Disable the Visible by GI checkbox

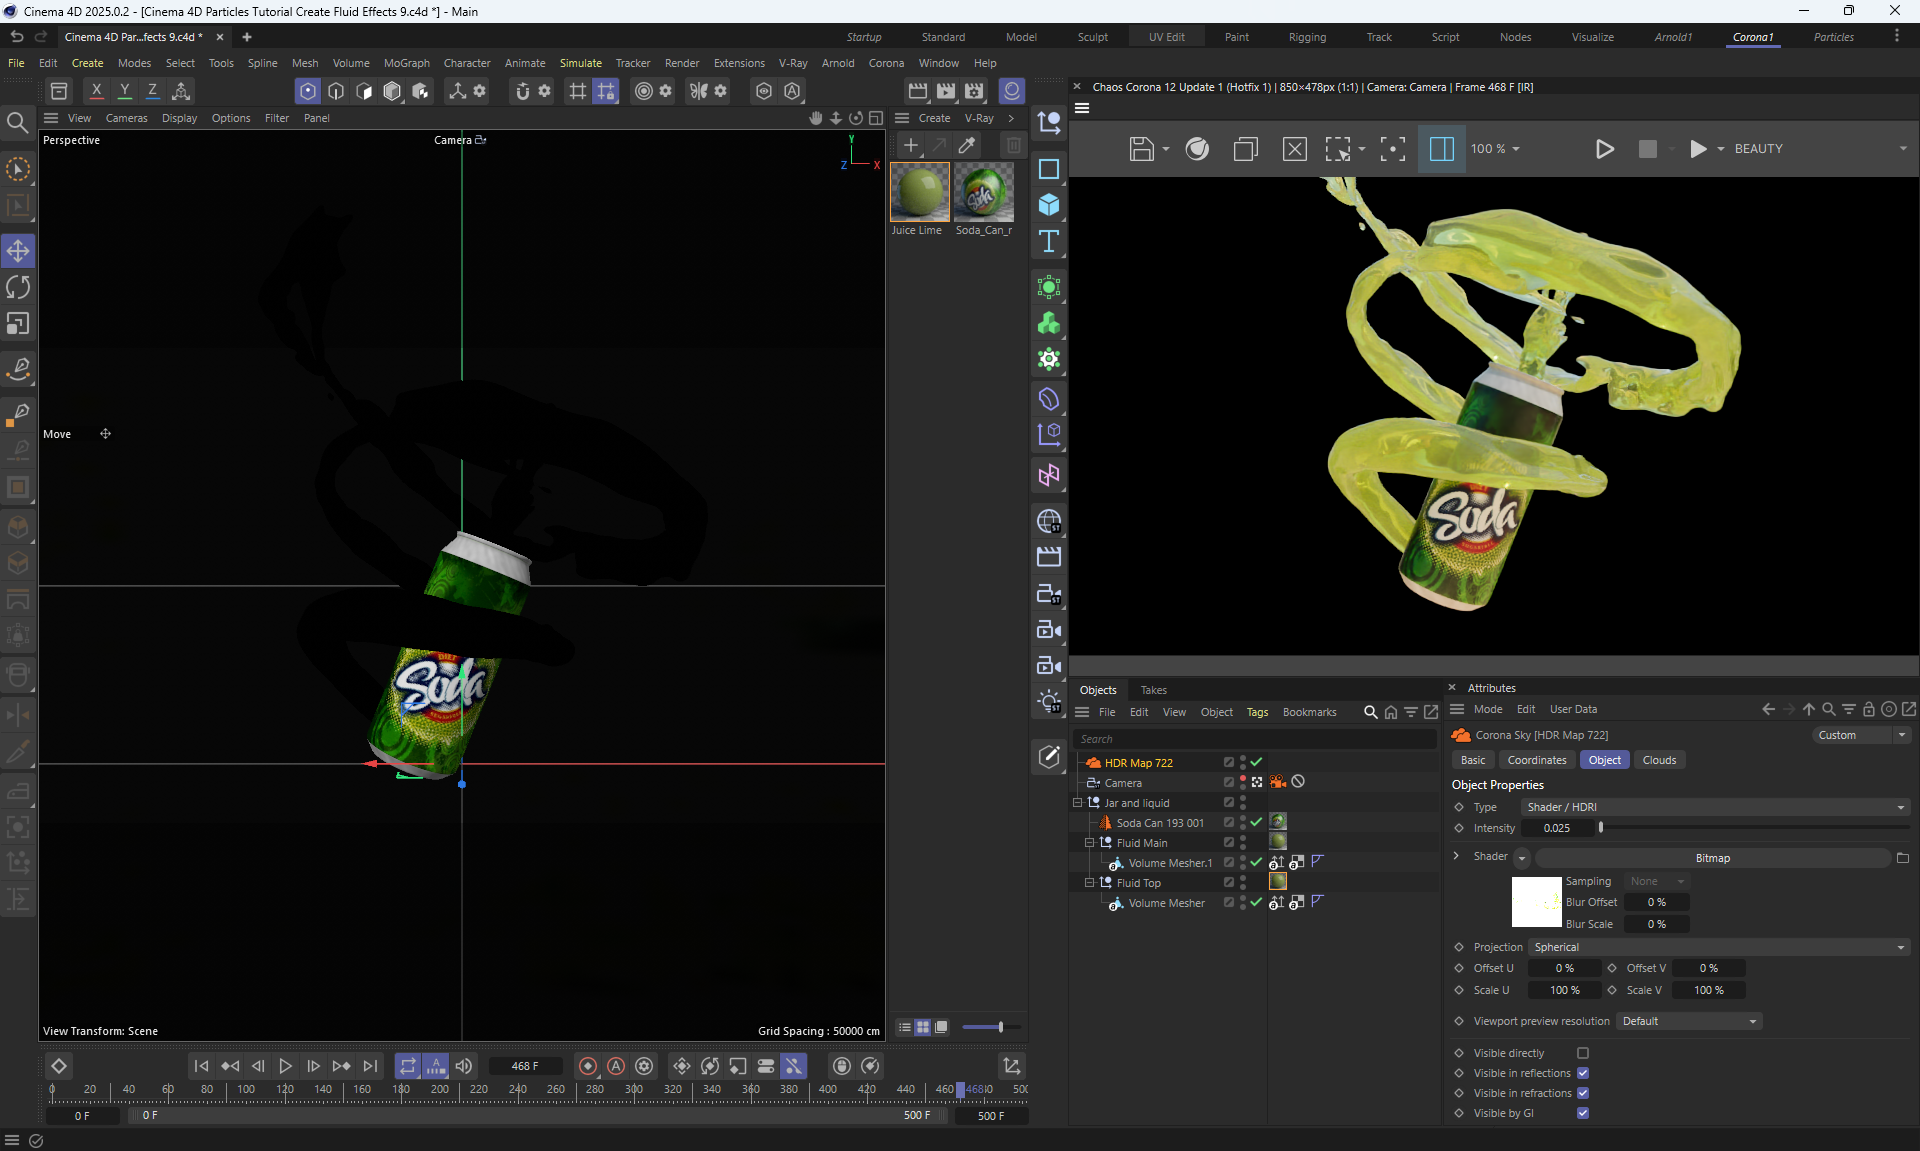pos(1583,1113)
